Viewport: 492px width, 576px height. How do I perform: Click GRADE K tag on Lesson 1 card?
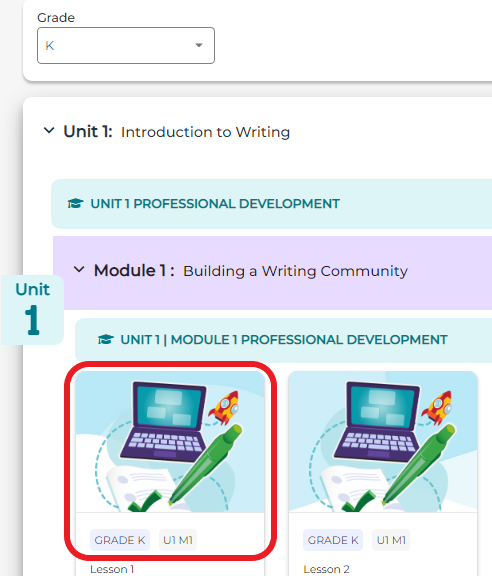(x=120, y=540)
